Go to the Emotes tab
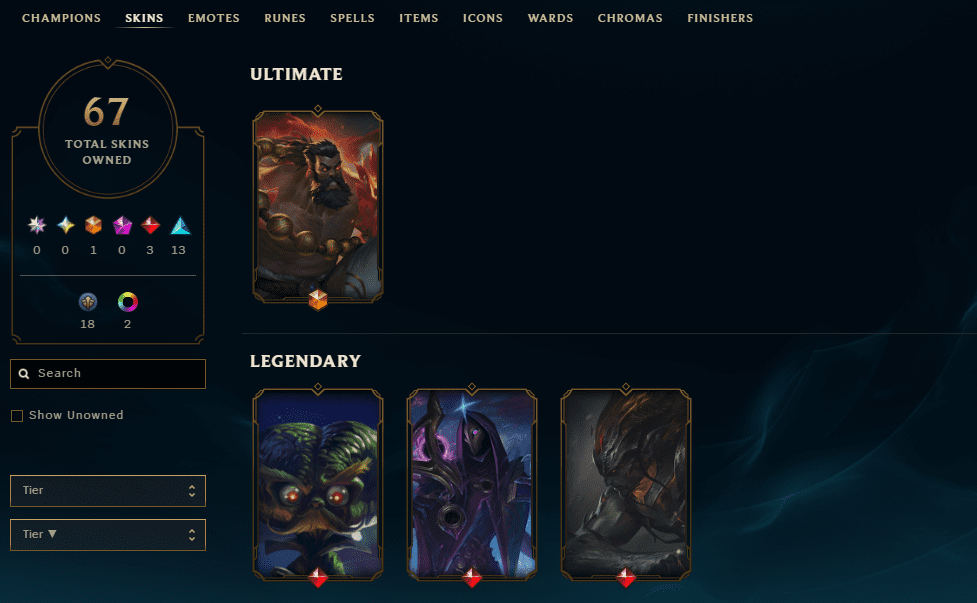 coord(214,18)
